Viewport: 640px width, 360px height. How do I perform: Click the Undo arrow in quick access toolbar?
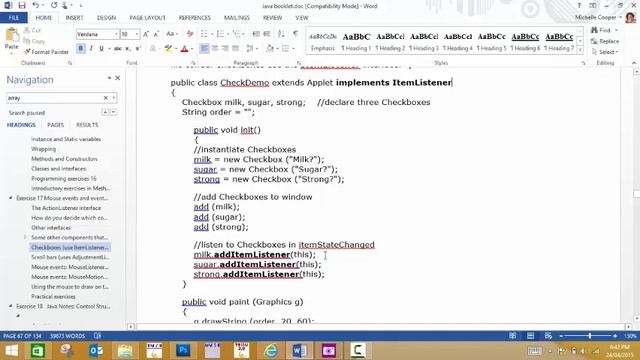click(36, 6)
